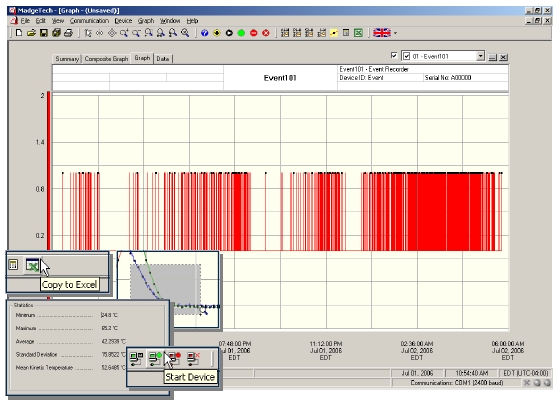Switch to the Summary tab
Image resolution: width=559 pixels, height=403 pixels.
tap(67, 59)
